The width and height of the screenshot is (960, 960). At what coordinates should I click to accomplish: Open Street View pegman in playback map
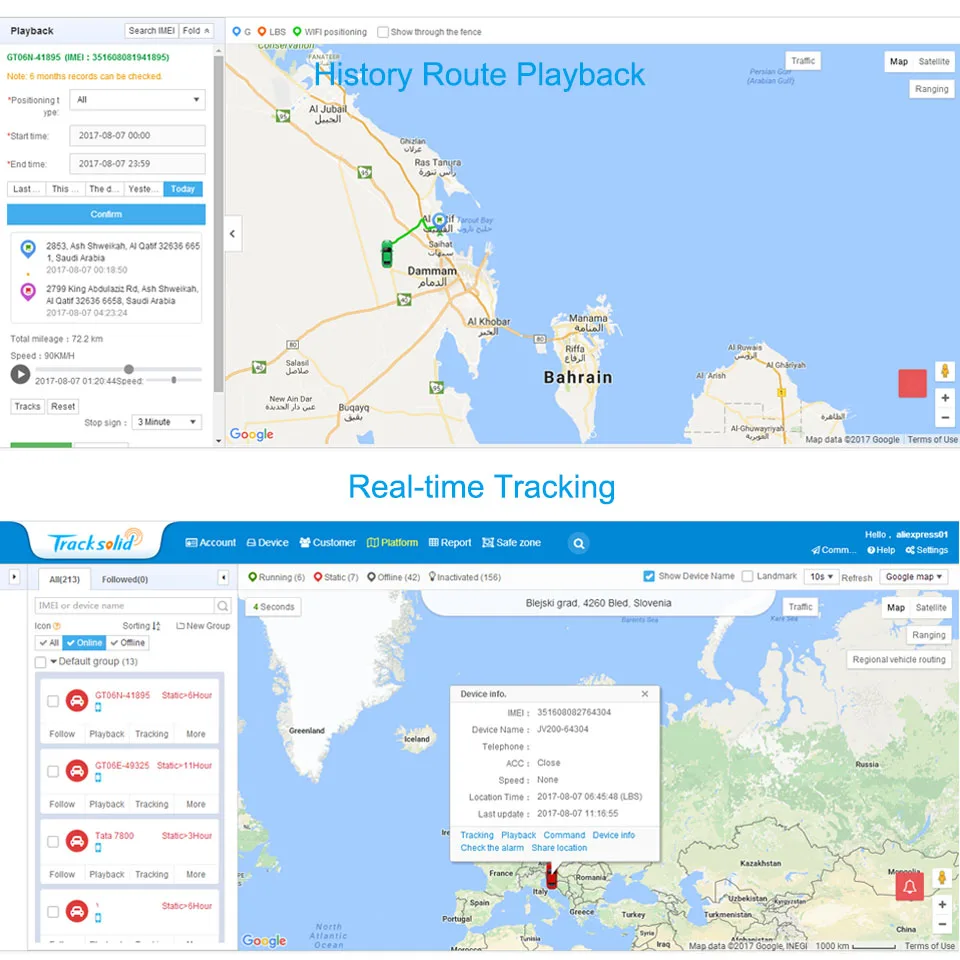point(945,370)
